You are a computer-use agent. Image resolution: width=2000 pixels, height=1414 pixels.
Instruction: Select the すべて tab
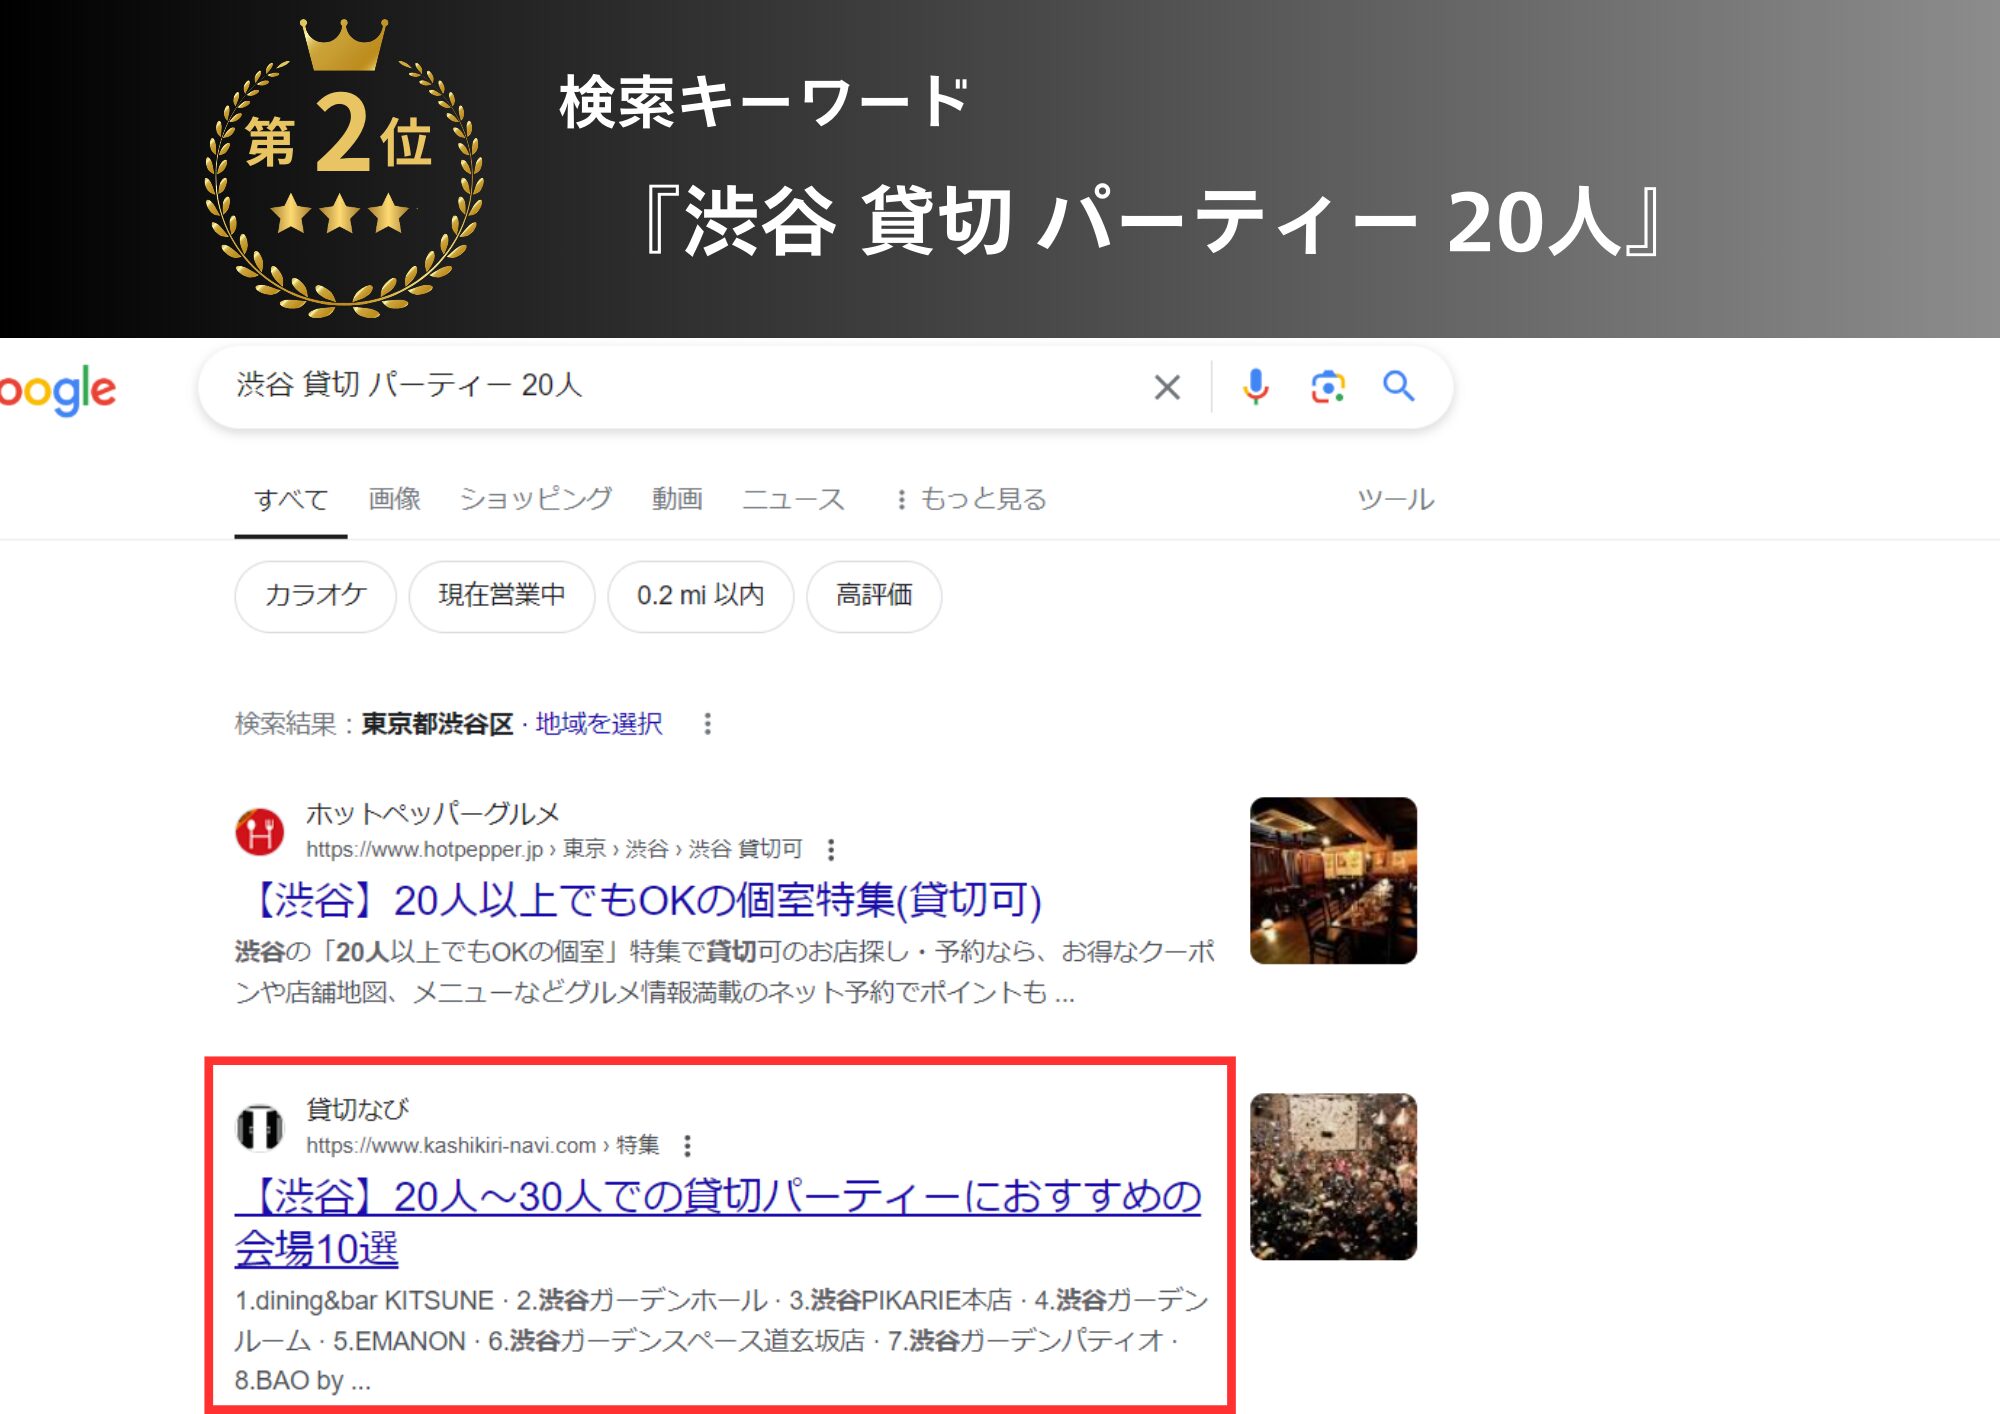(291, 499)
